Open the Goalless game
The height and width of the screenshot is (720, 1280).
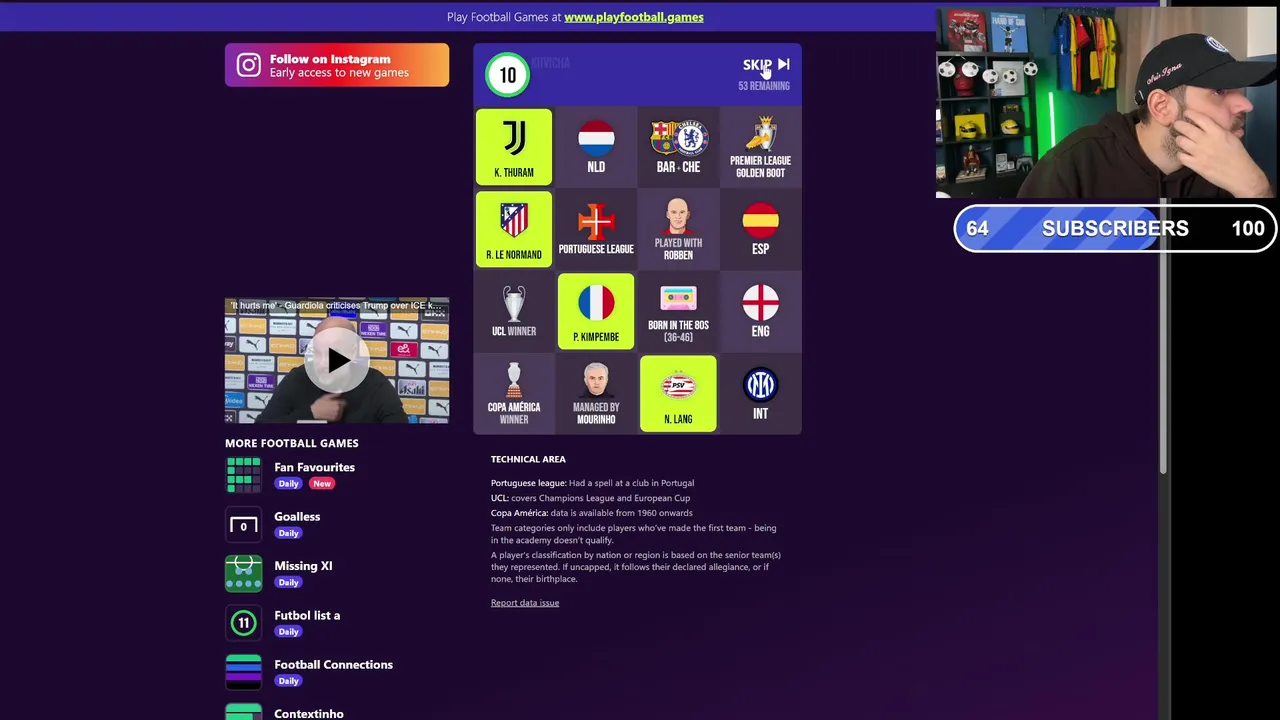pyautogui.click(x=297, y=517)
